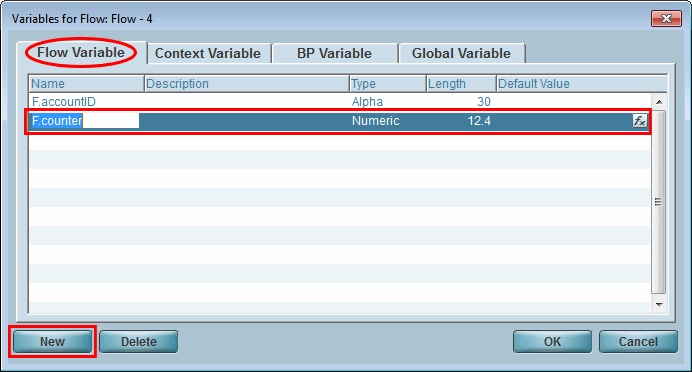Image resolution: width=692 pixels, height=372 pixels.
Task: Close the Variables for Flow dialog
Action: point(666,19)
